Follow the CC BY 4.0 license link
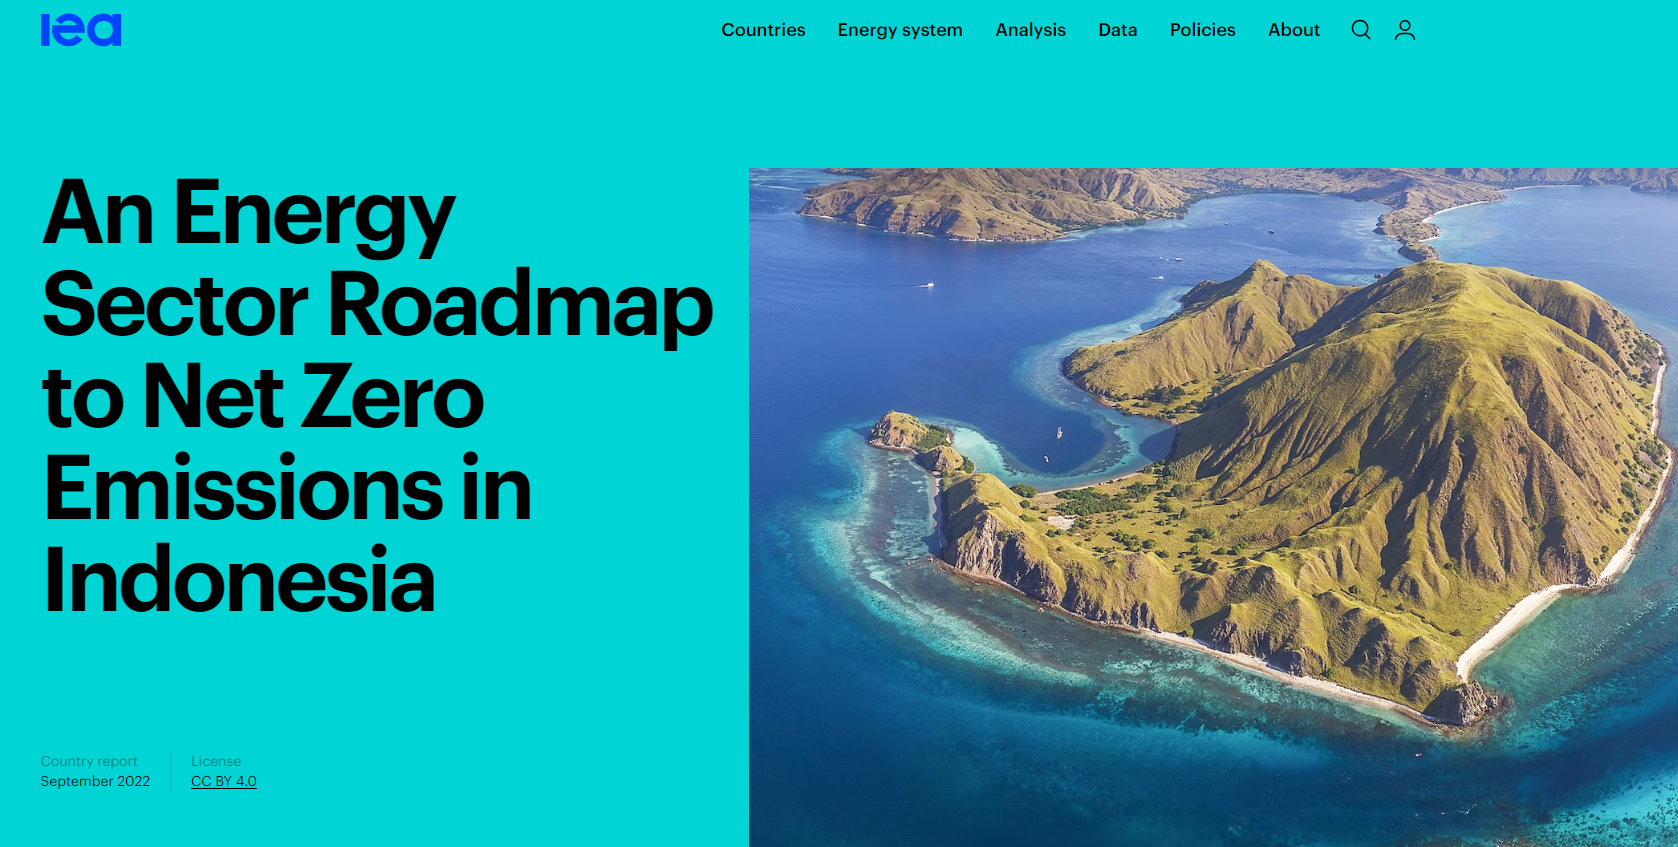 point(224,781)
